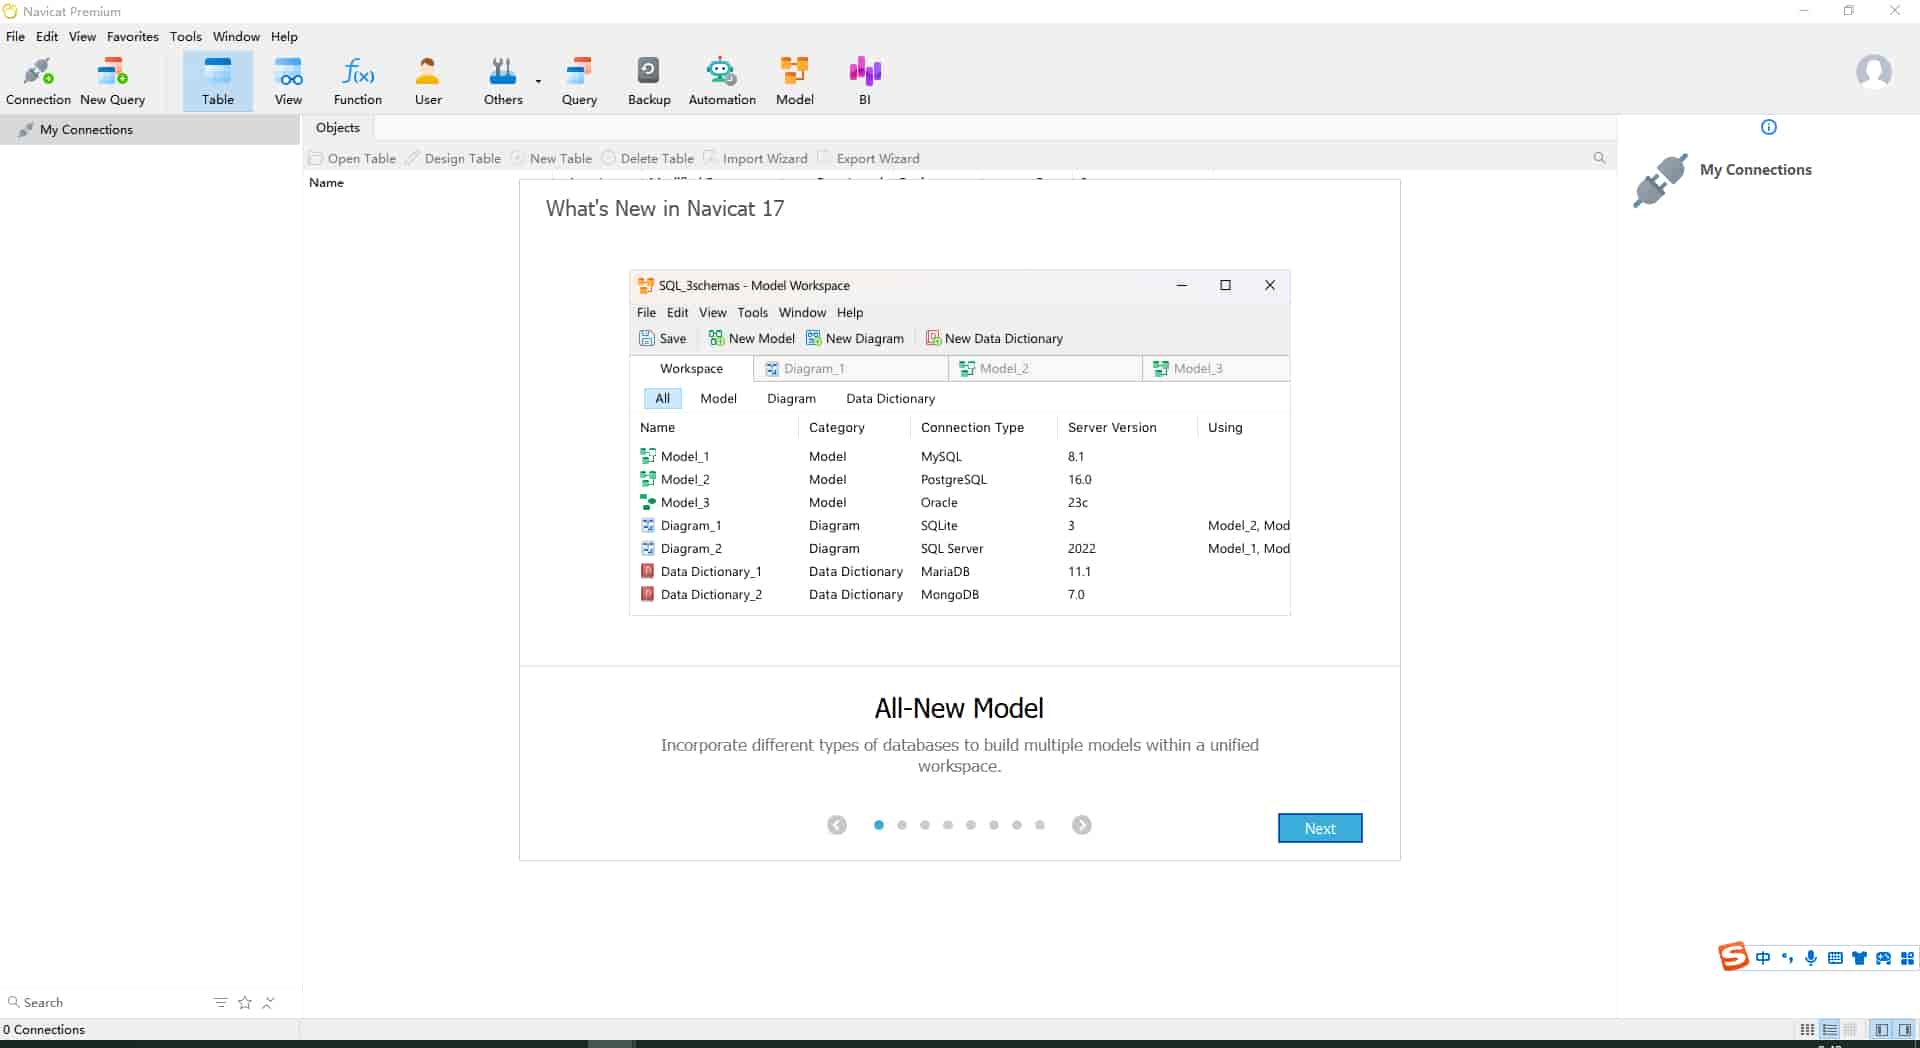1920x1048 pixels.
Task: Click the user account avatar icon
Action: 1873,72
